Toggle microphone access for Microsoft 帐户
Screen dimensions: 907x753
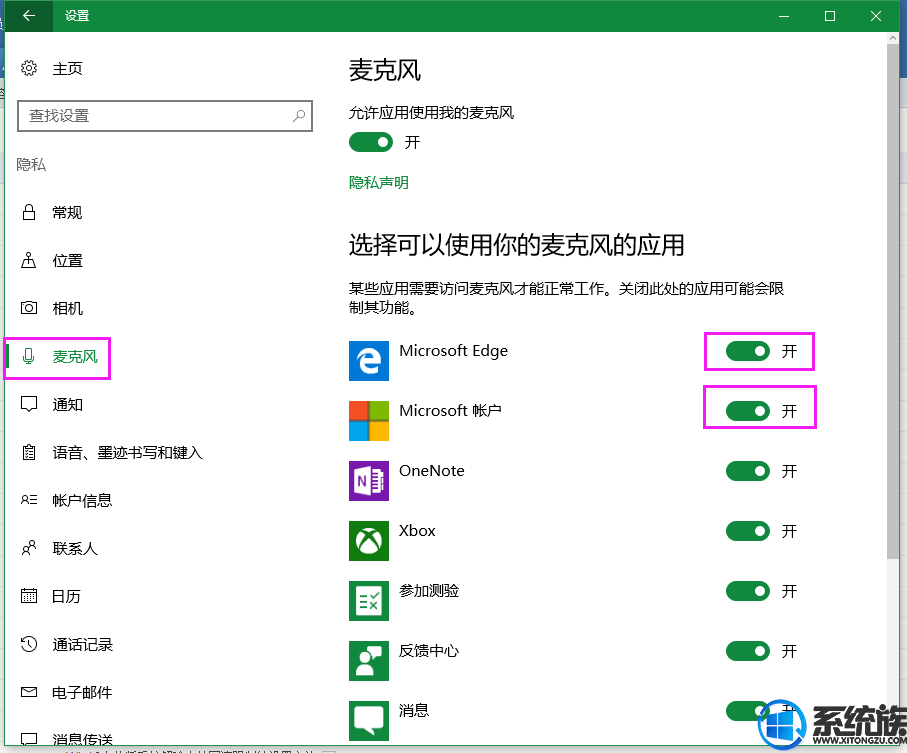point(748,411)
